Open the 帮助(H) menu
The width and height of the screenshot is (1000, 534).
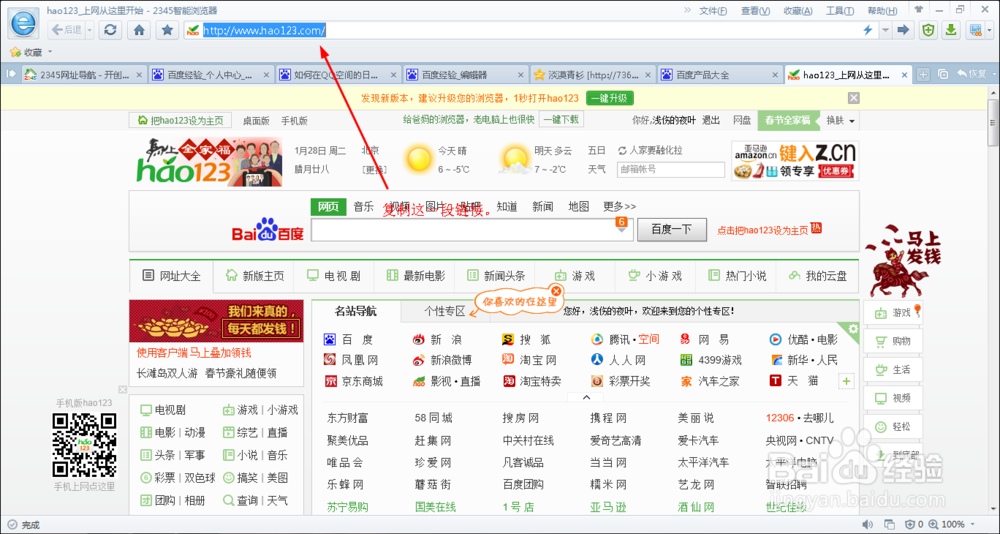click(x=882, y=11)
